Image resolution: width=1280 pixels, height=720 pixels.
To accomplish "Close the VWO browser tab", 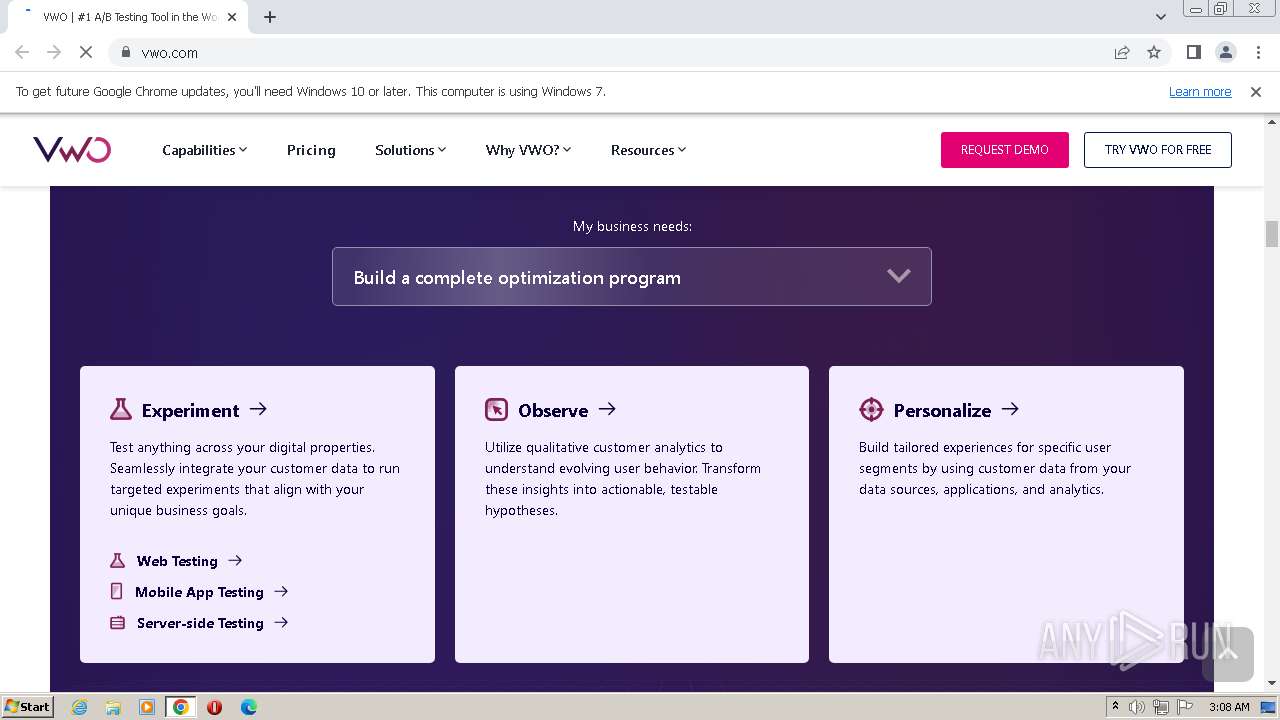I will [232, 17].
